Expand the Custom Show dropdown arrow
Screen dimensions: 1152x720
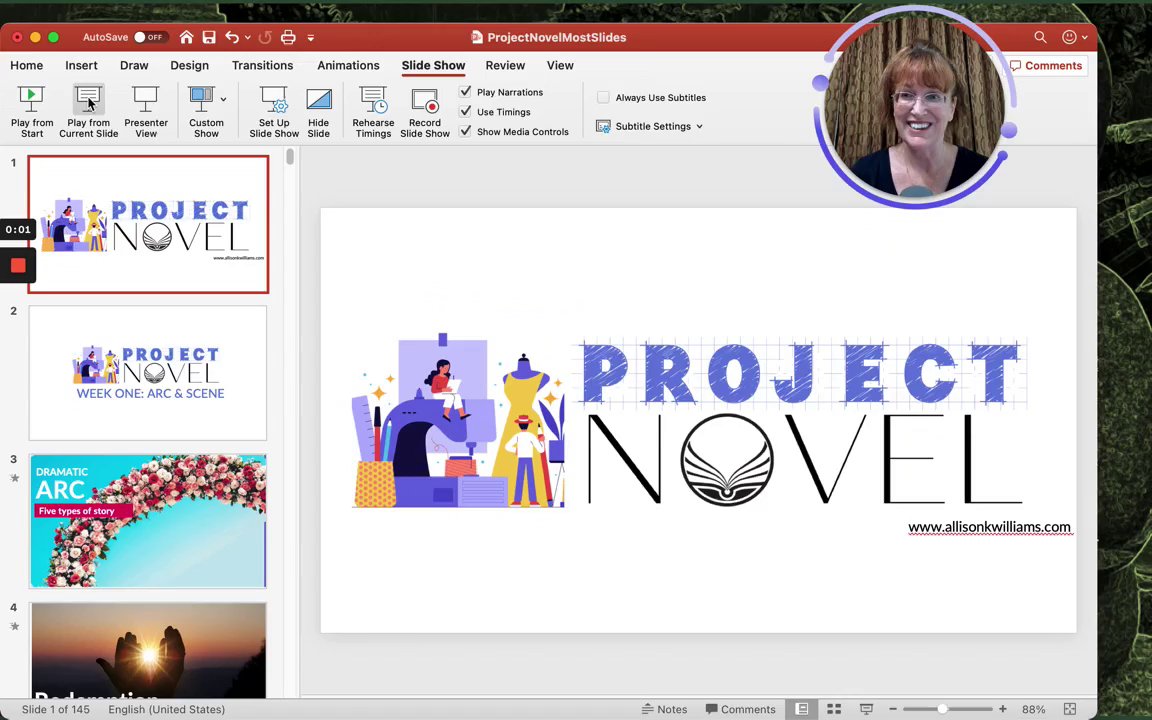click(223, 99)
